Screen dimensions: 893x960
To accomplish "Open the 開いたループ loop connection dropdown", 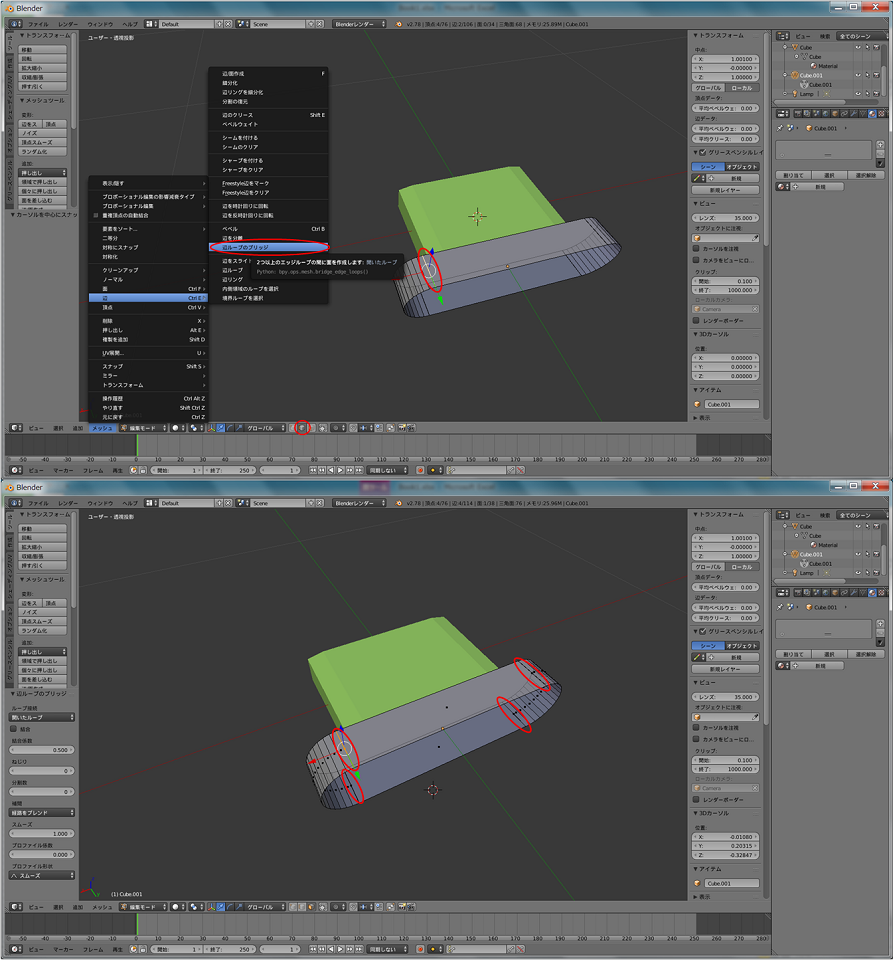I will click(42, 717).
